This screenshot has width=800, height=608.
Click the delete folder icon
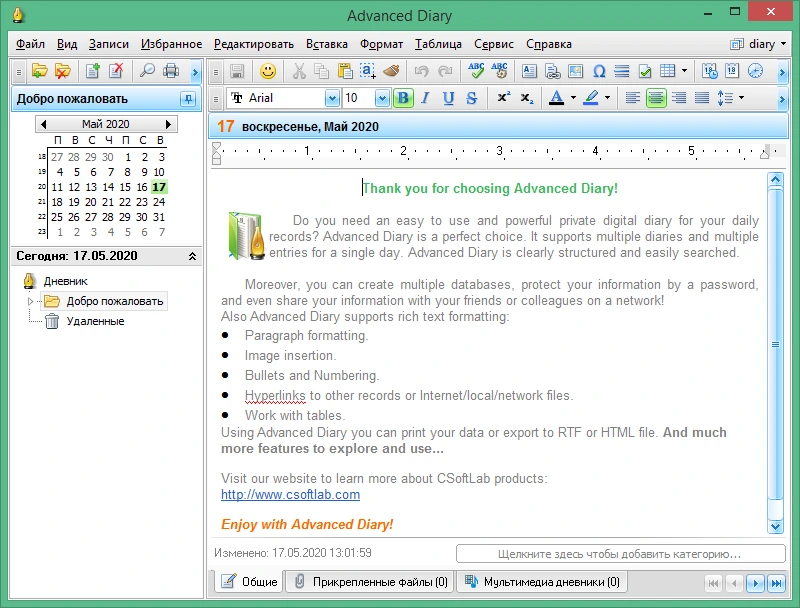click(63, 71)
